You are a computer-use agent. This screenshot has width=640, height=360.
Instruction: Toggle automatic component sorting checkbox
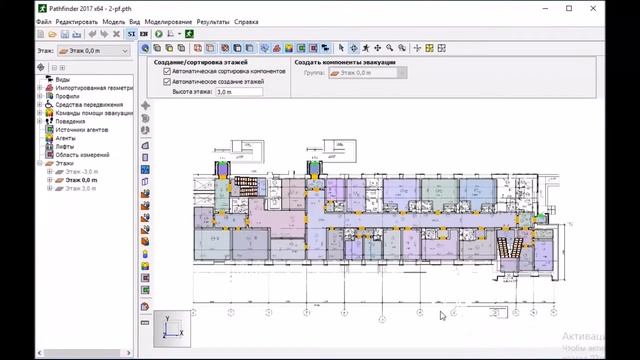point(167,71)
